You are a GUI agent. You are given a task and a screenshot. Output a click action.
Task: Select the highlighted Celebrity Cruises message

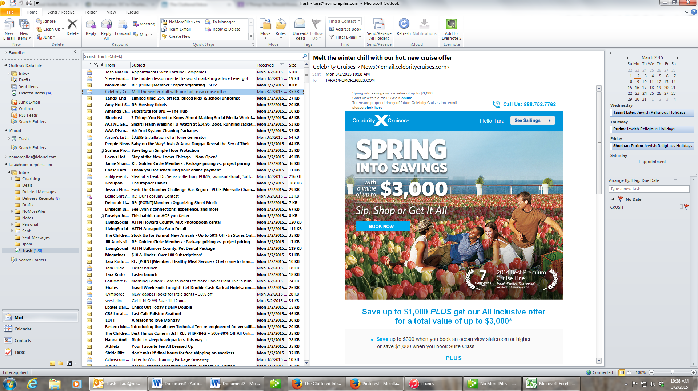click(x=193, y=91)
